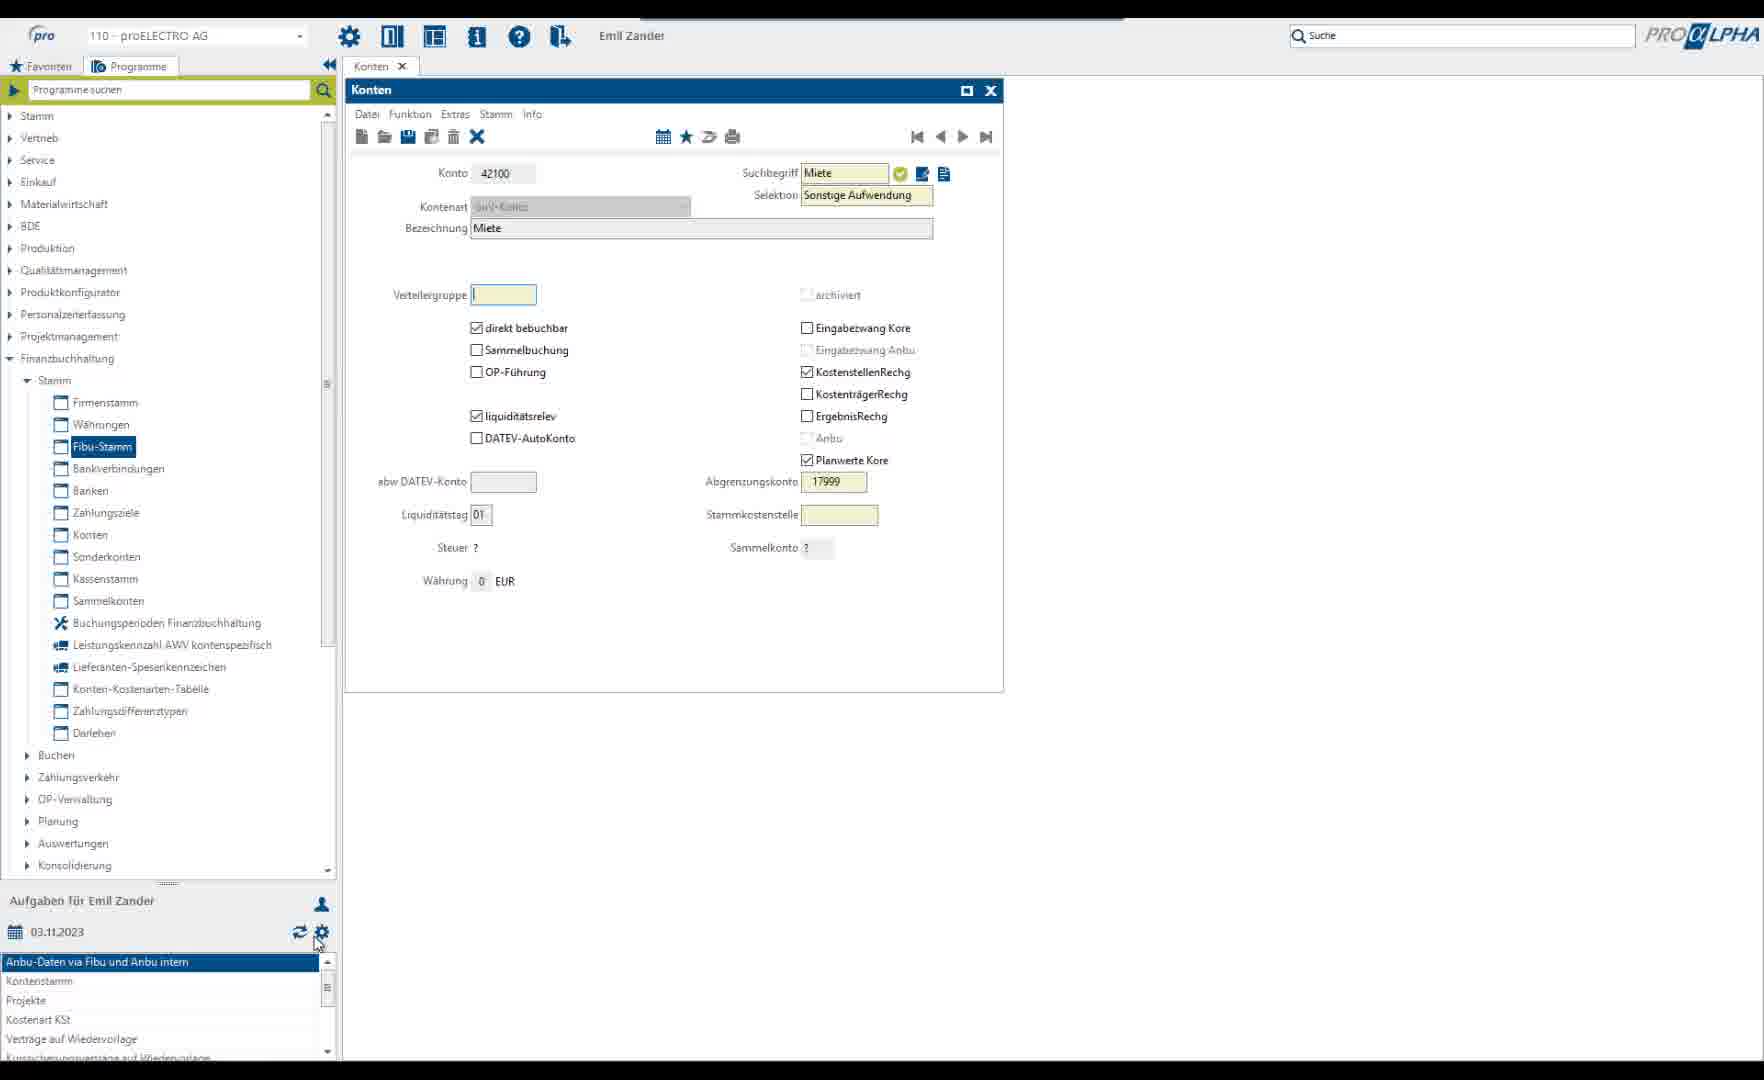Switch to the Favoriten tab

tap(41, 66)
